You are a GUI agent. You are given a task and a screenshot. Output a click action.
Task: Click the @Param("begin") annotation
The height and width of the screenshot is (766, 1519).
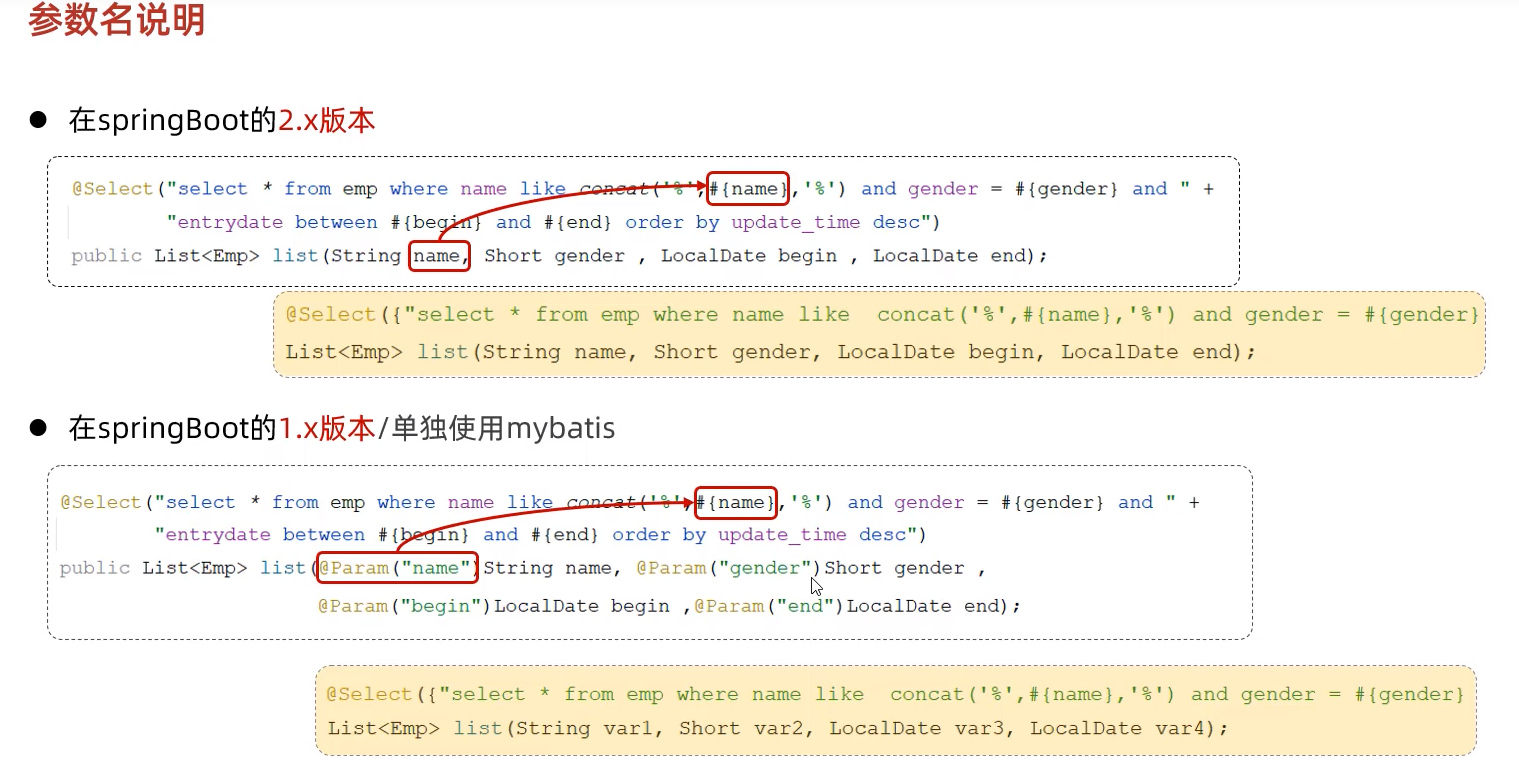(x=405, y=606)
